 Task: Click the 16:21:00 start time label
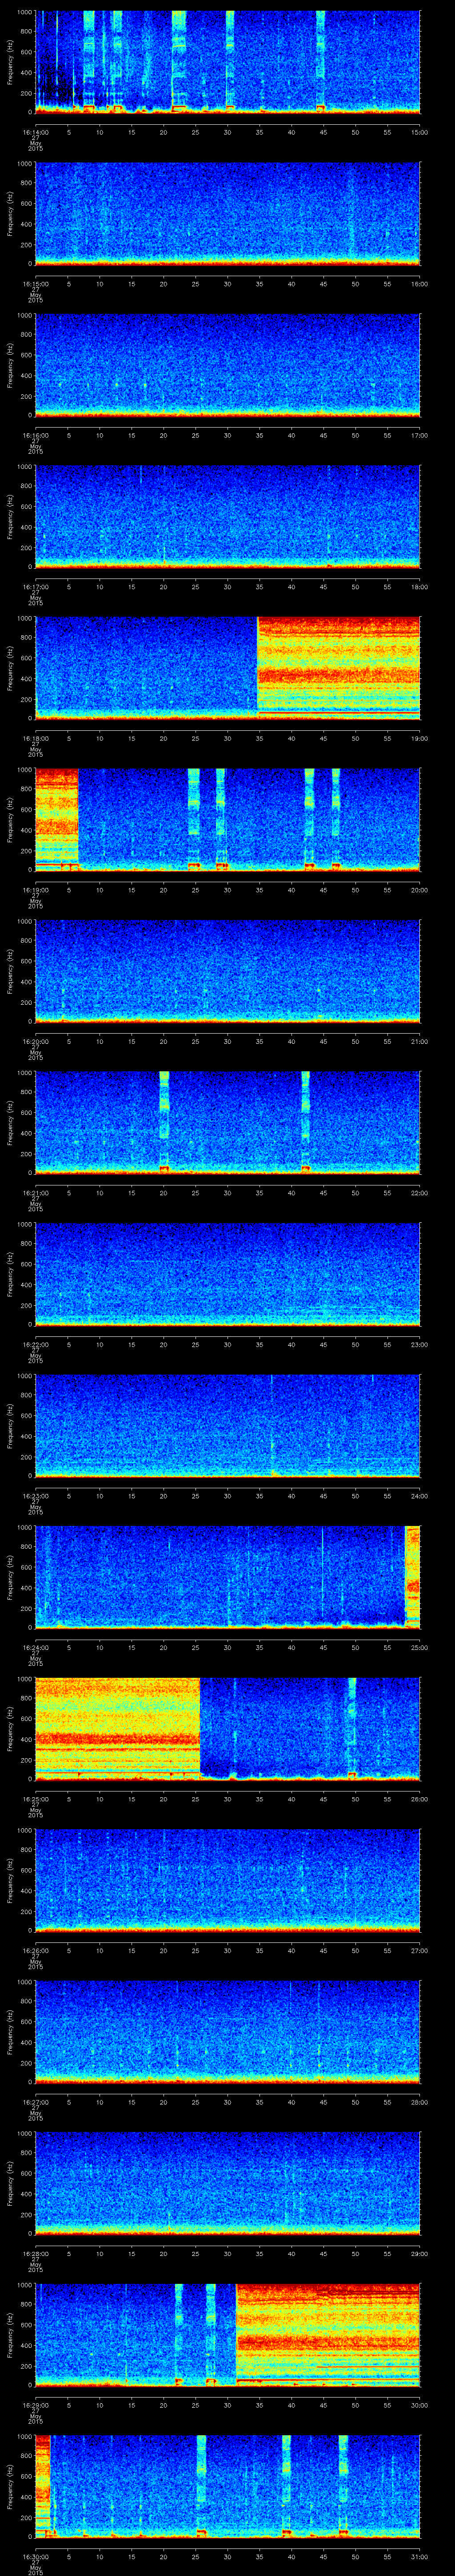(x=35, y=1193)
